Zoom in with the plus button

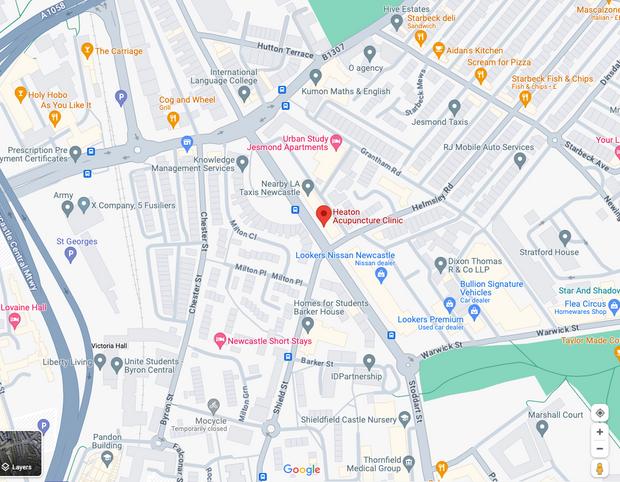click(x=599, y=432)
